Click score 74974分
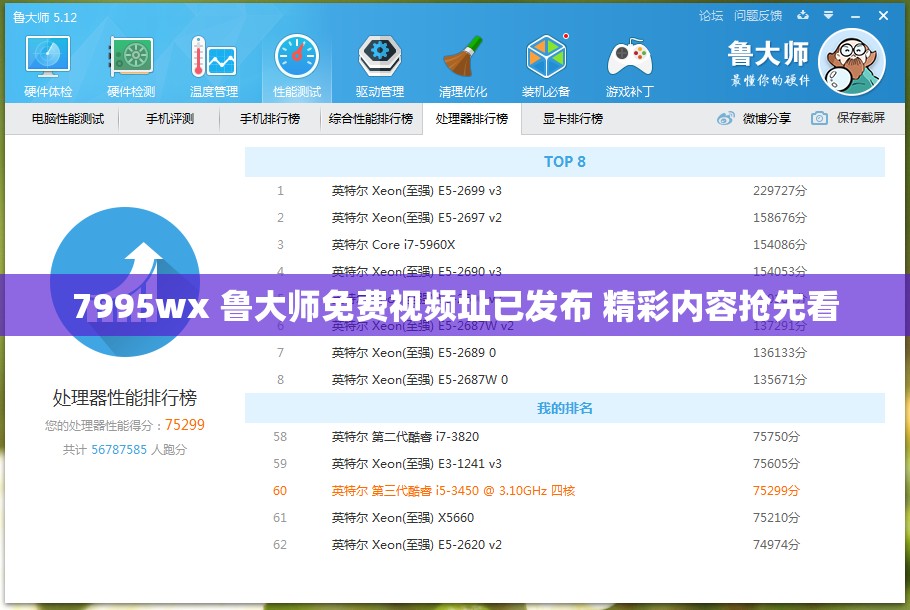 (777, 544)
